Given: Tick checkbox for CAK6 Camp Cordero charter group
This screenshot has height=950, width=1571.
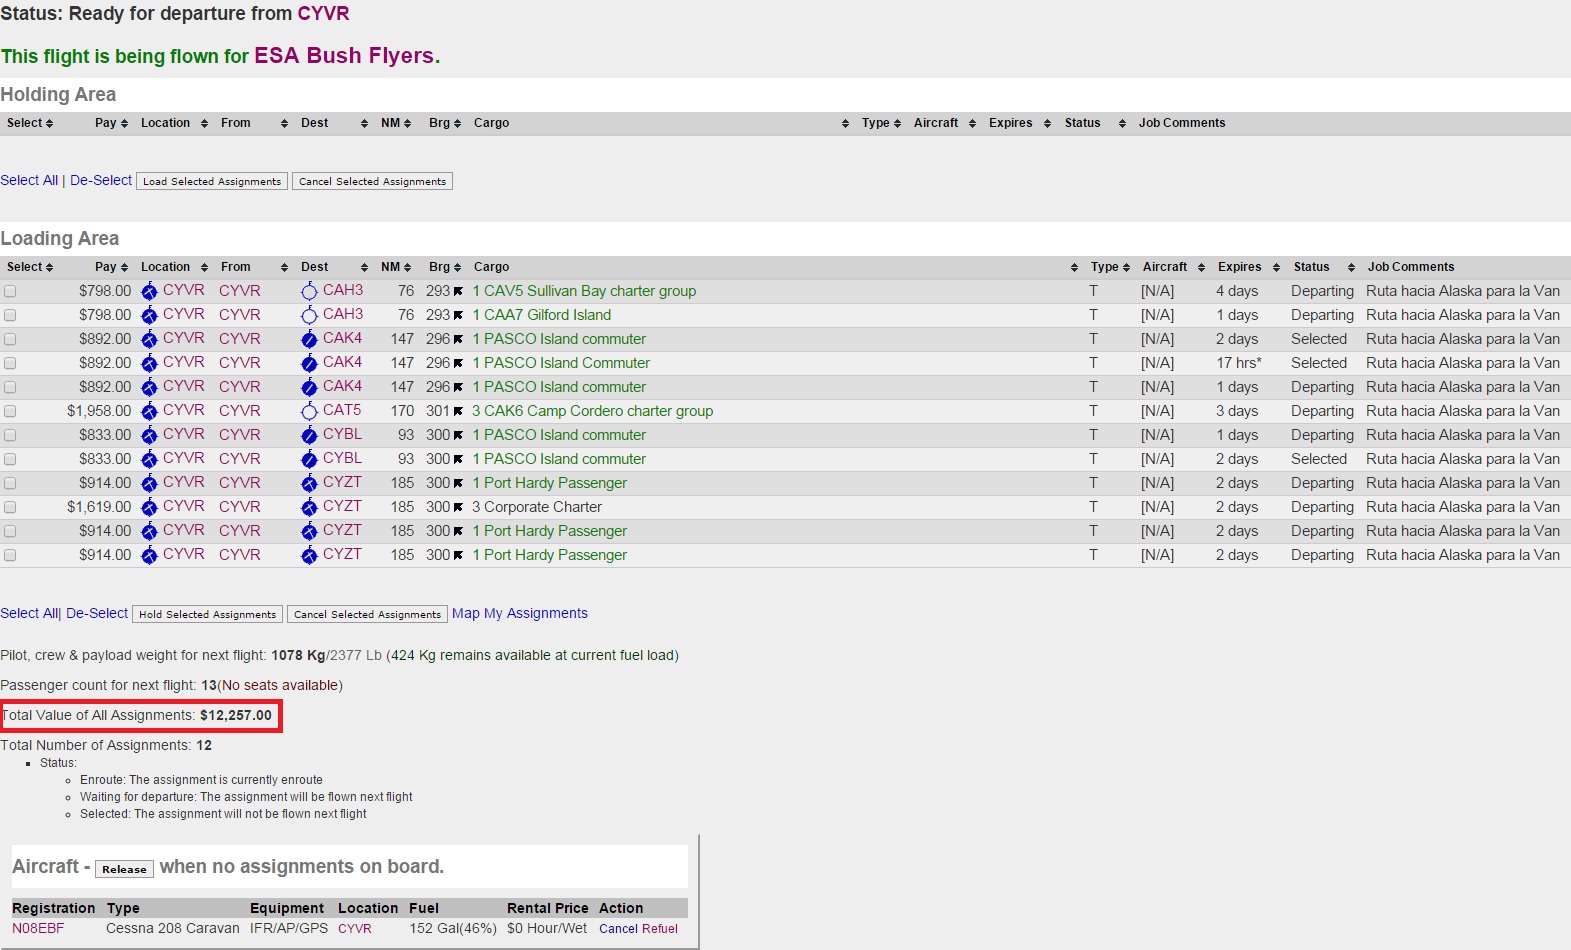Looking at the screenshot, I should pos(10,411).
